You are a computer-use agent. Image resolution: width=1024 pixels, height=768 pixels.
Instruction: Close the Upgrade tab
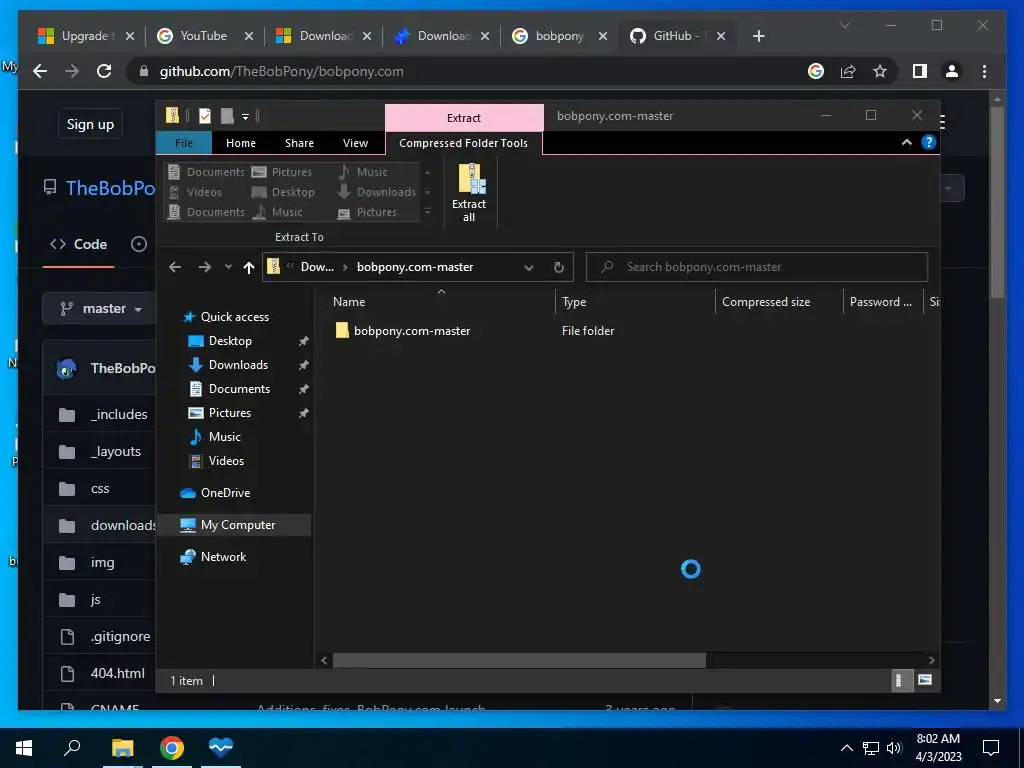tap(130, 37)
